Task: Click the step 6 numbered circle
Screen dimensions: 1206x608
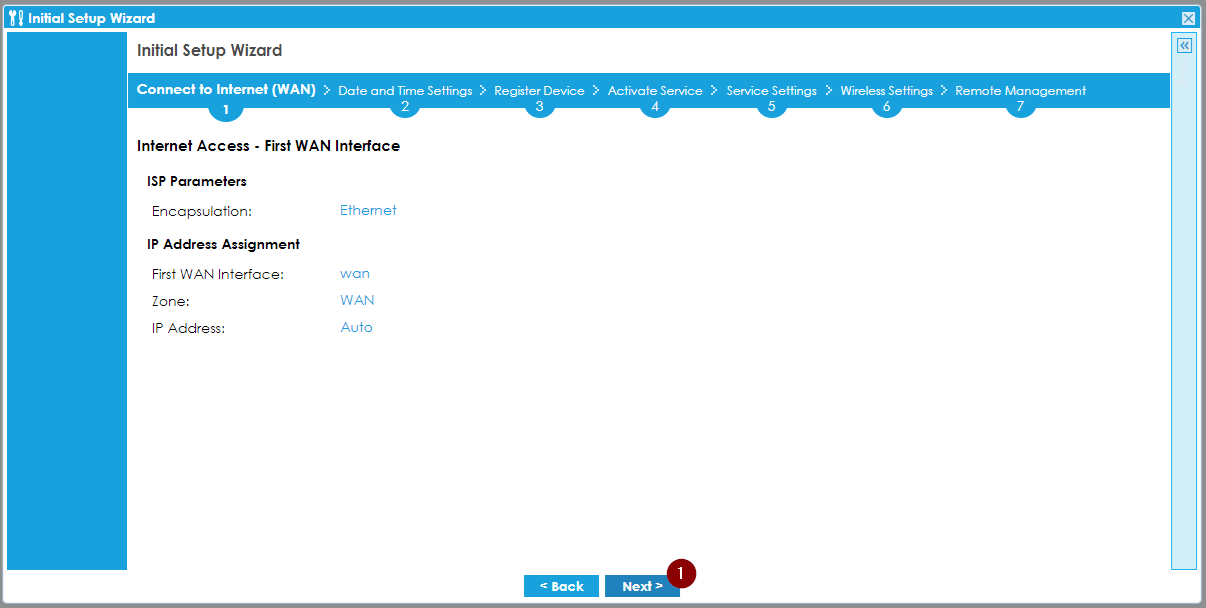Action: click(x=886, y=107)
